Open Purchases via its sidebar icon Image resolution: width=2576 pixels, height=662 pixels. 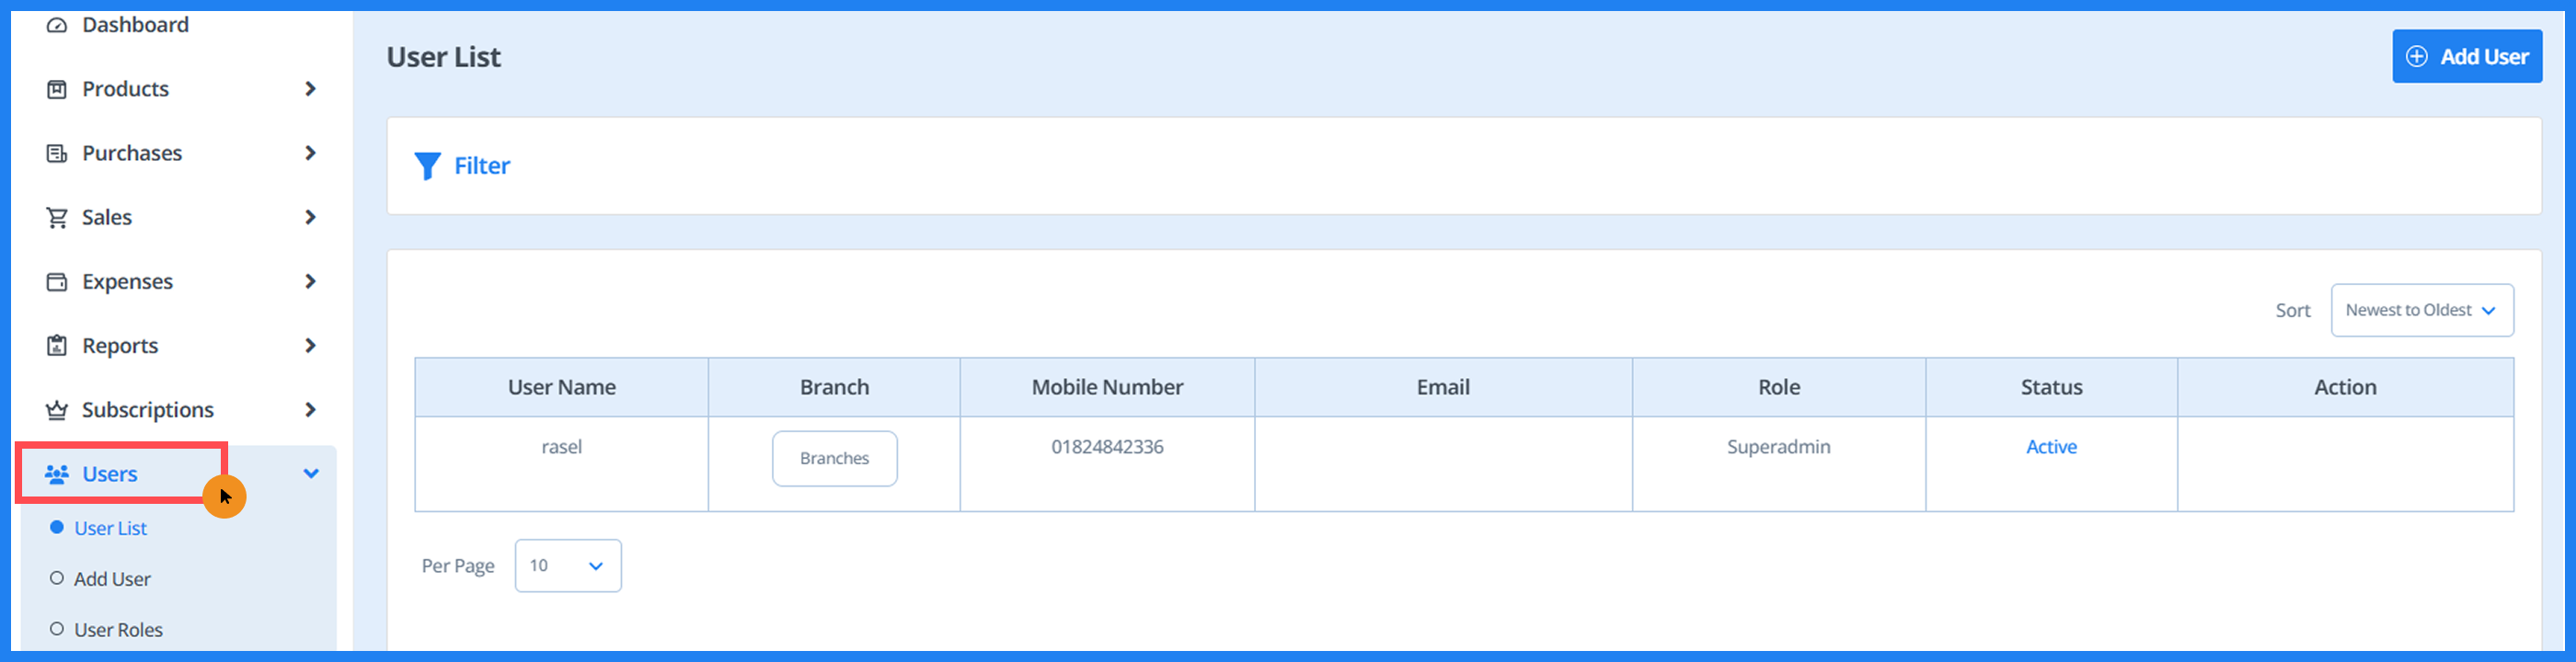pyautogui.click(x=56, y=152)
